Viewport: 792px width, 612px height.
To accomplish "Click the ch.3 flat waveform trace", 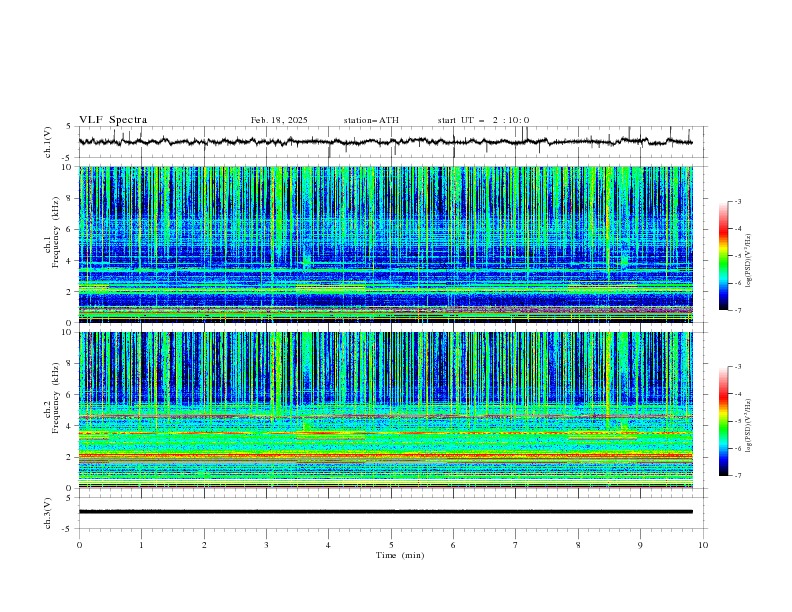I will (385, 512).
